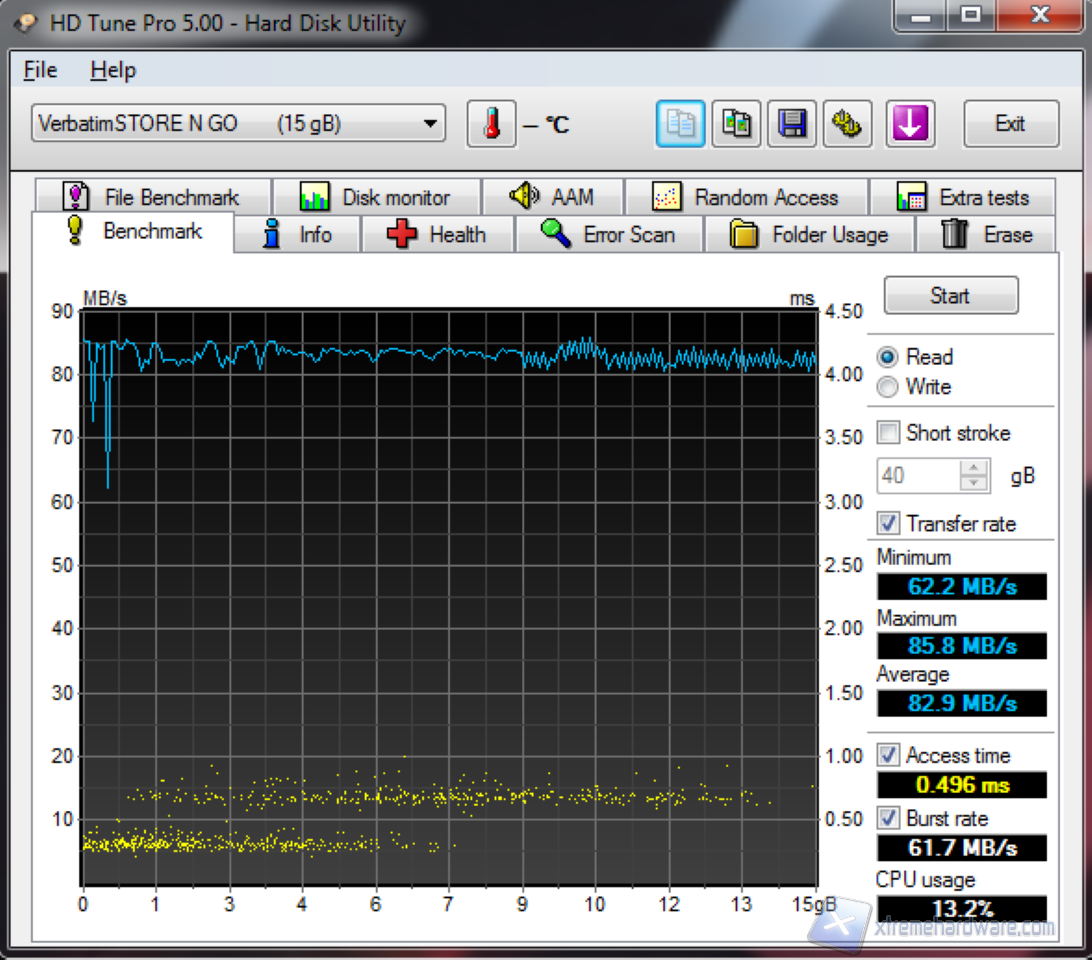Click the purple down arrow icon
This screenshot has width=1092, height=960.
click(909, 124)
